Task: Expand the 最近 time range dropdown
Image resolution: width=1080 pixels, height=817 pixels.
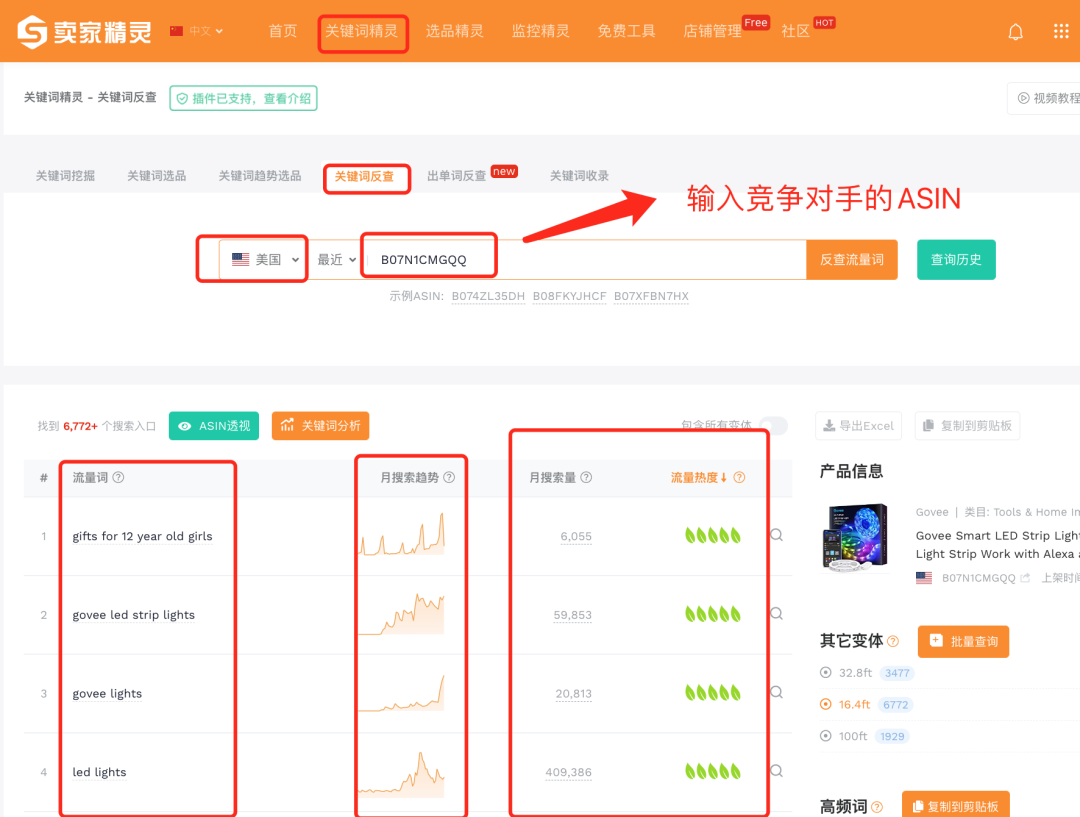Action: [338, 258]
